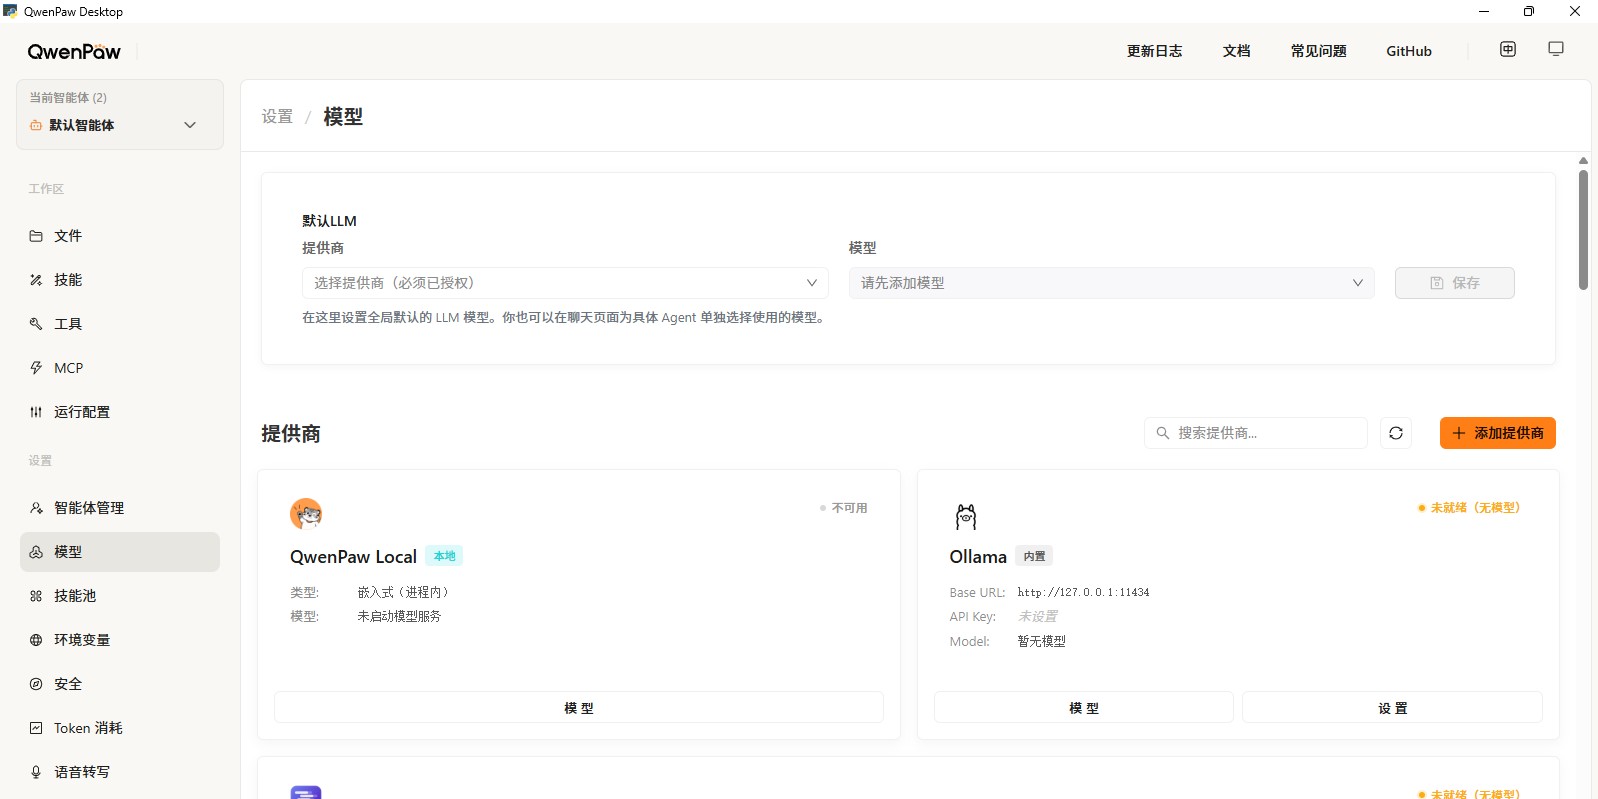
Task: Click the 嵌入式（进程内）type value
Action: tap(403, 593)
